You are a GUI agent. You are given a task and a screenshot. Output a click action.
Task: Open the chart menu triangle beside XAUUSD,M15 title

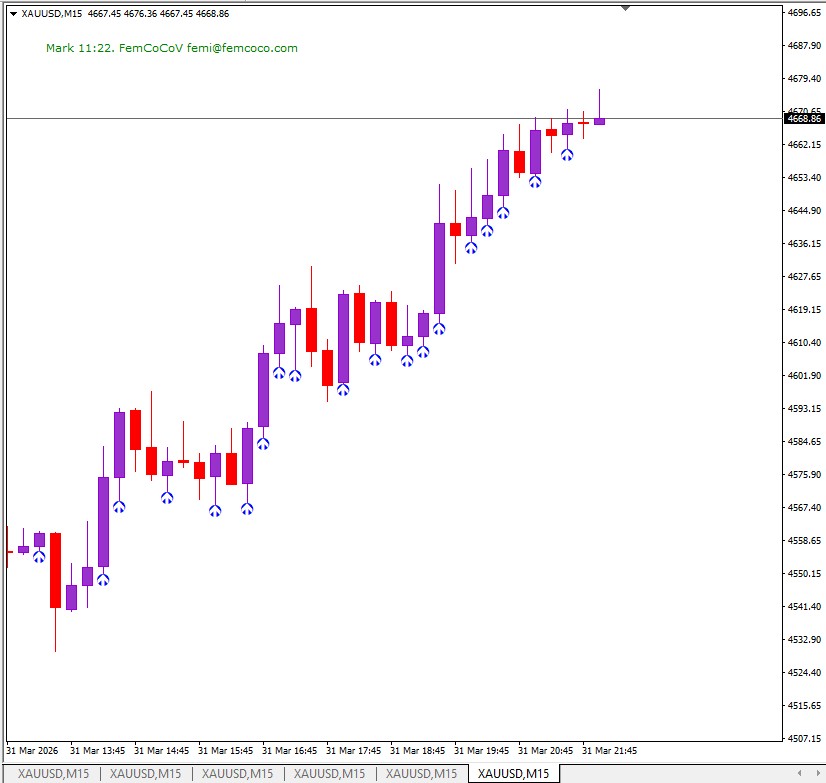click(x=13, y=14)
